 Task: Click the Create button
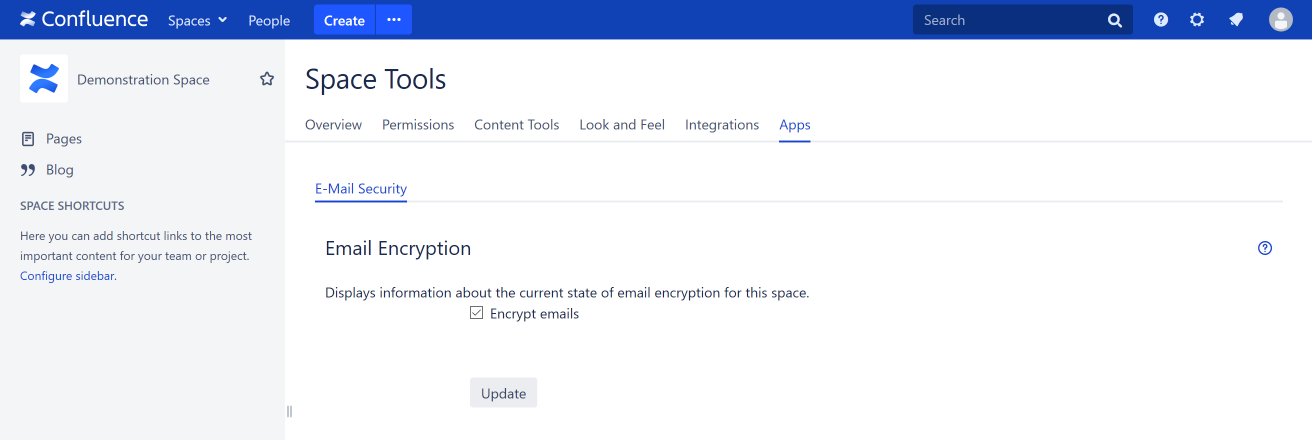pos(344,20)
